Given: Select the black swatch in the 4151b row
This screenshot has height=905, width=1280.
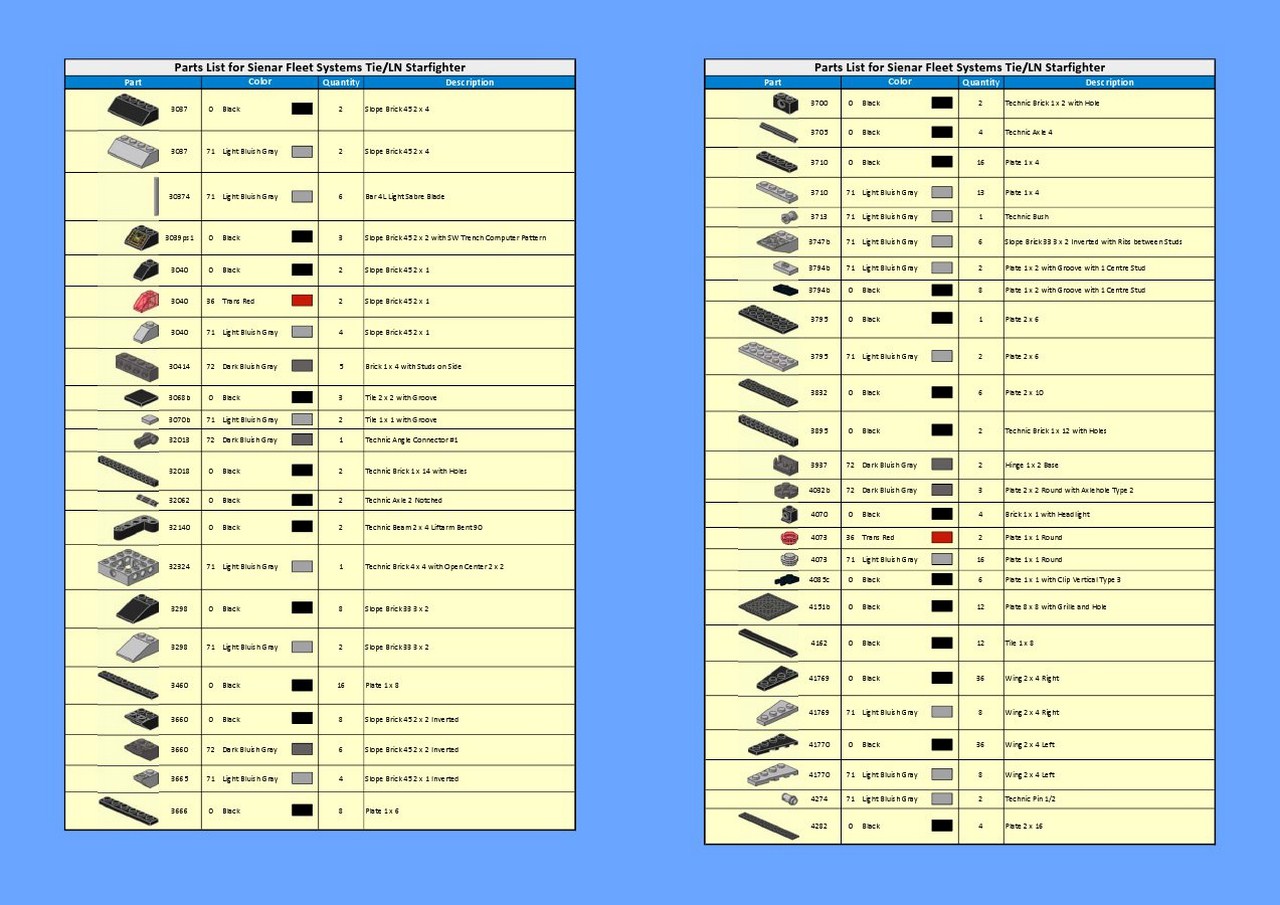Looking at the screenshot, I should click(942, 606).
